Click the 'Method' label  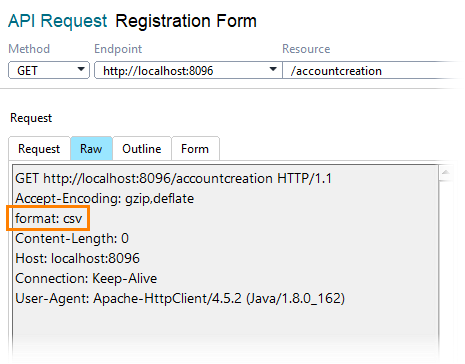point(29,49)
